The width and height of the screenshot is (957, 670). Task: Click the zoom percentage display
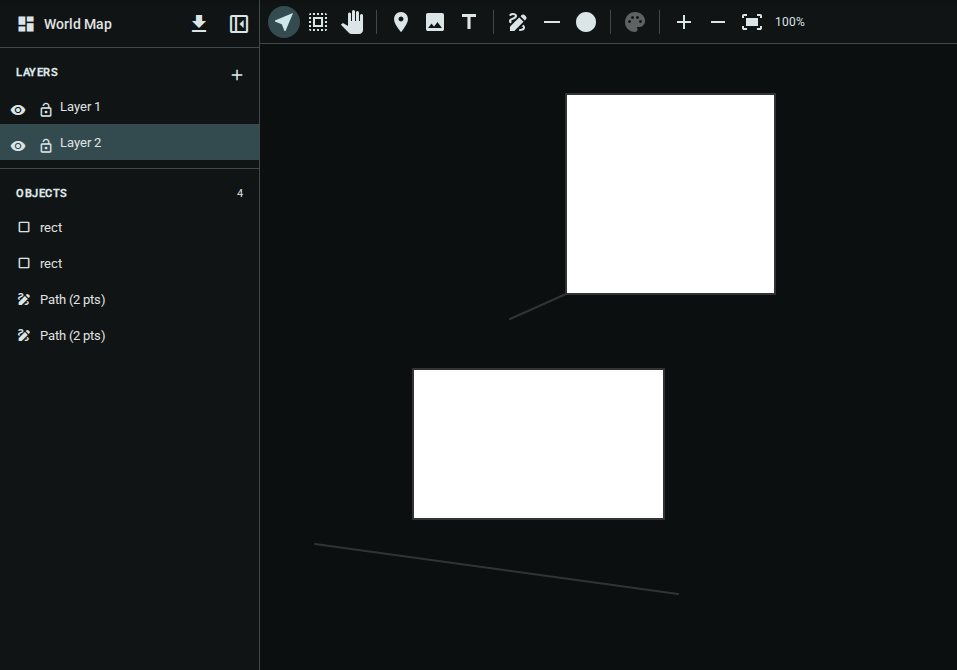[x=790, y=21]
